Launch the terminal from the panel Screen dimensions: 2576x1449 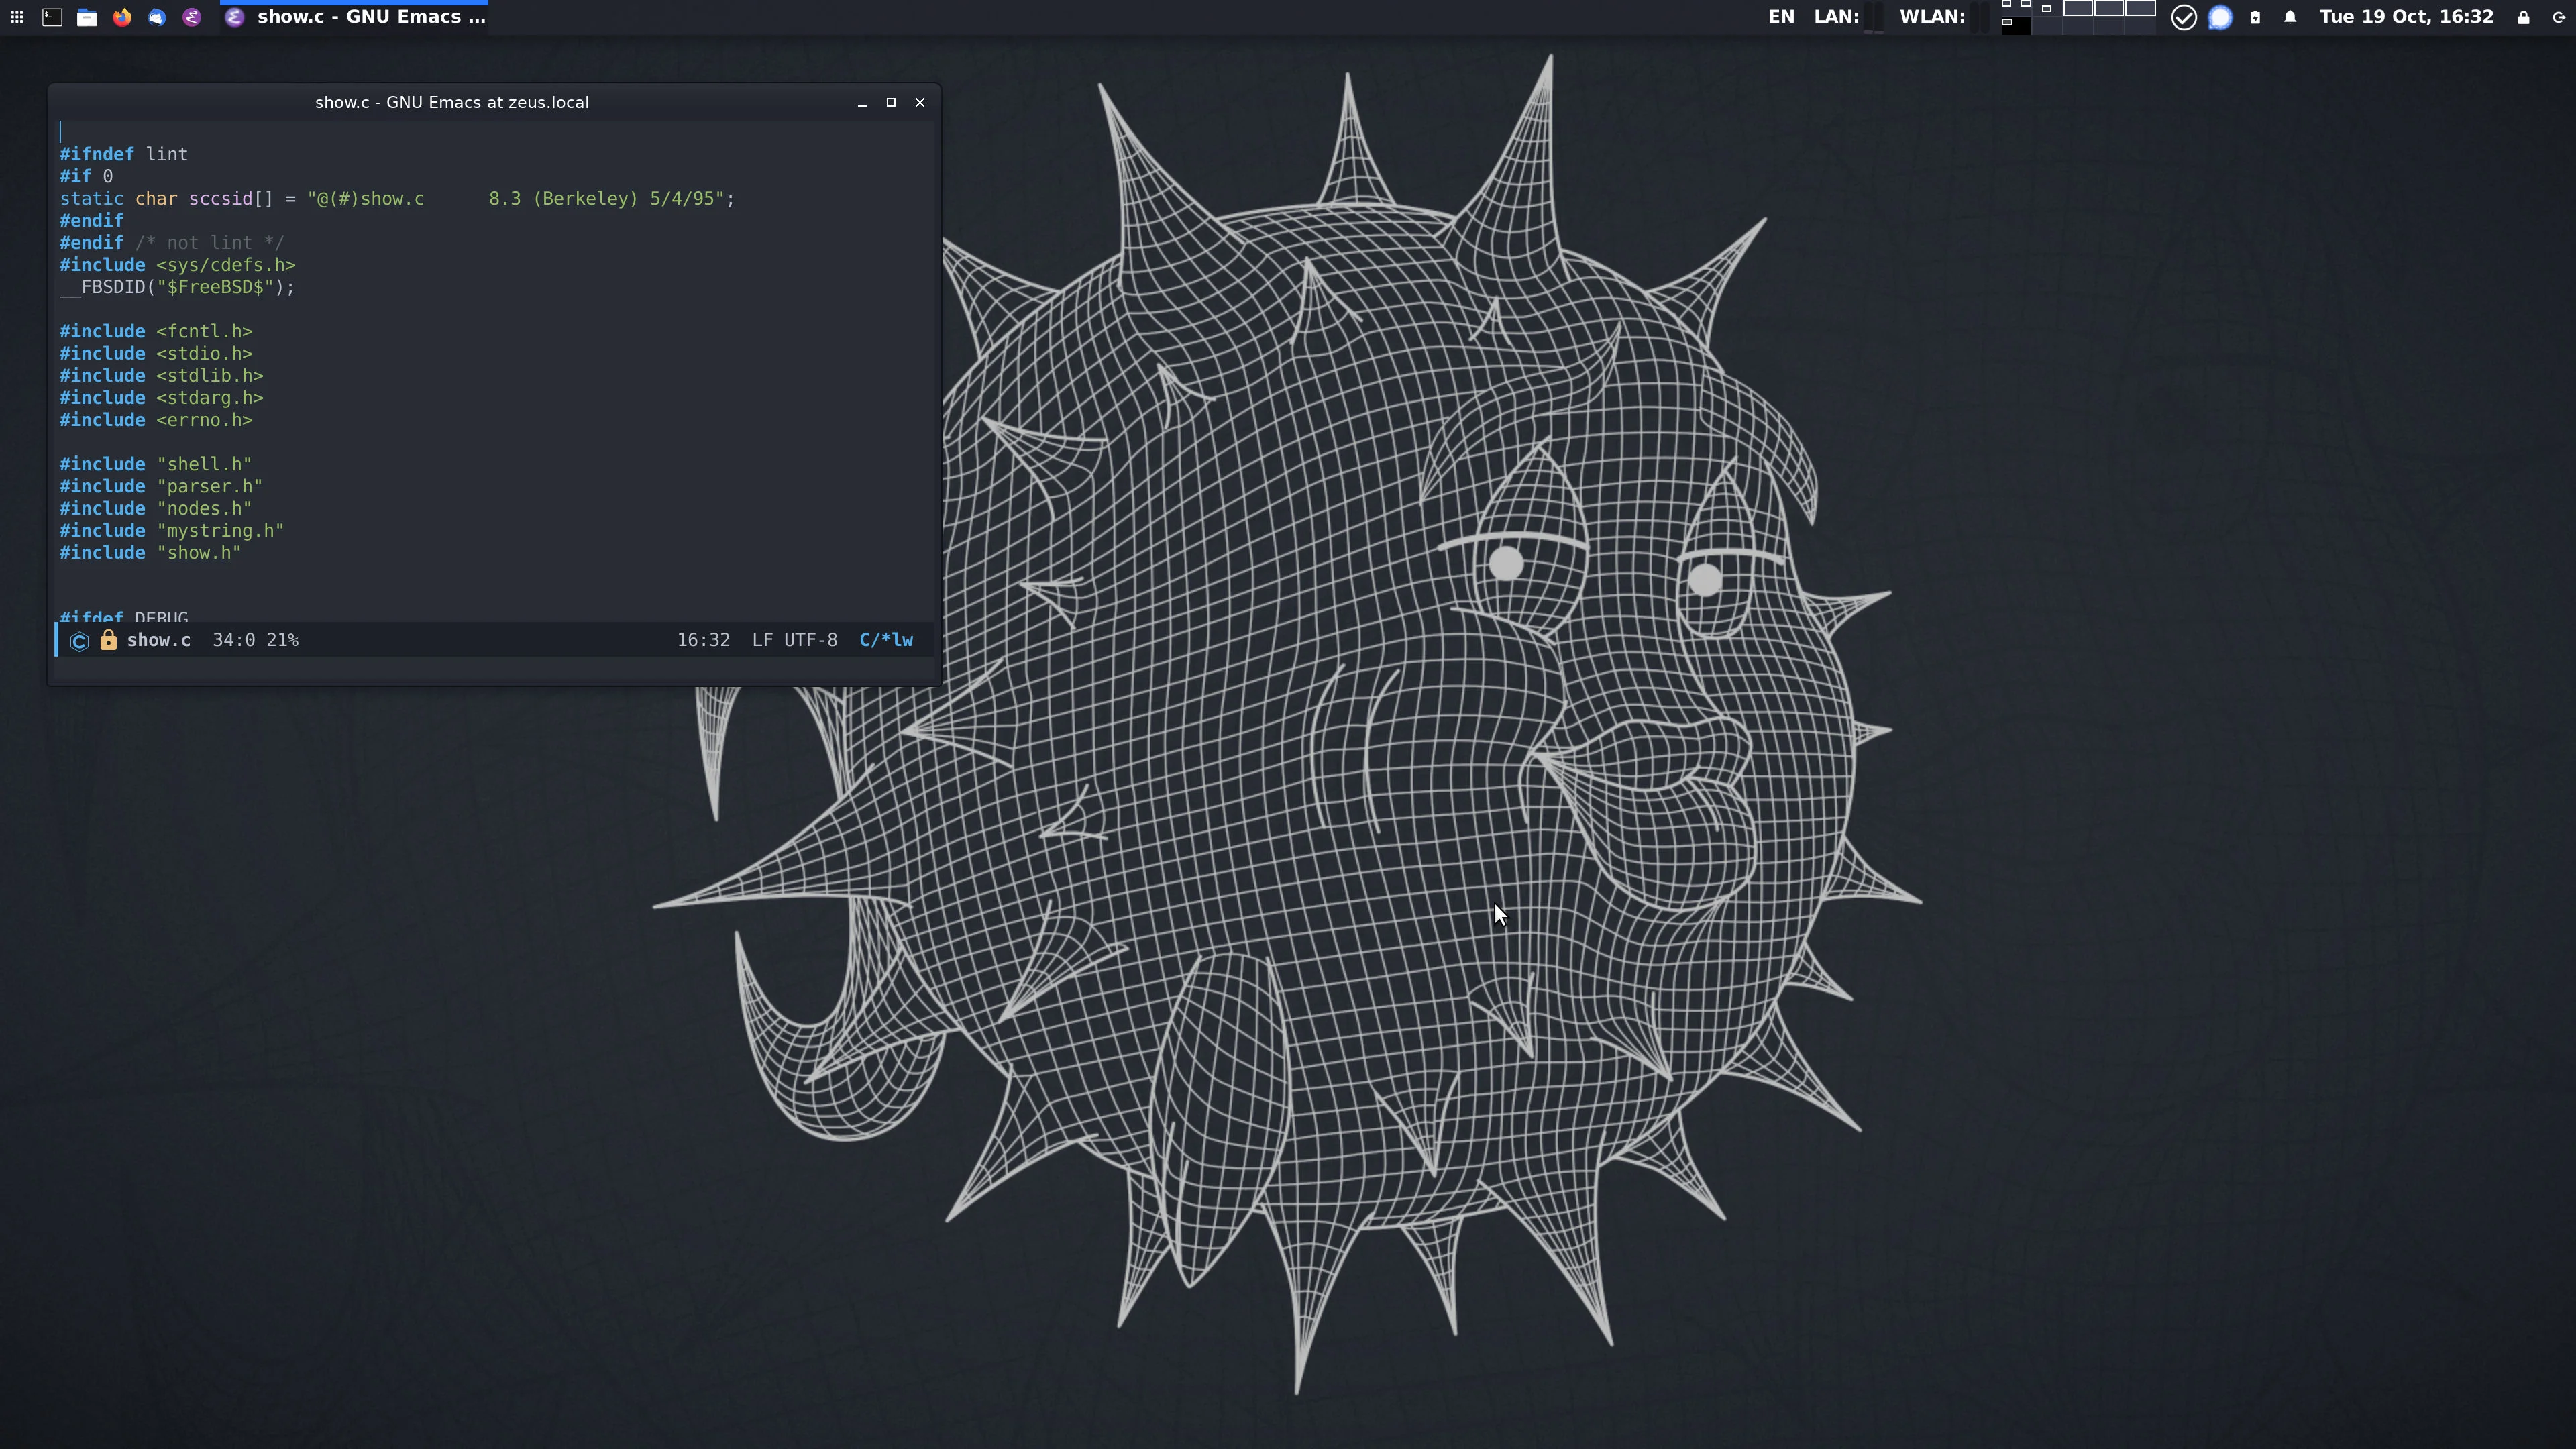point(52,17)
